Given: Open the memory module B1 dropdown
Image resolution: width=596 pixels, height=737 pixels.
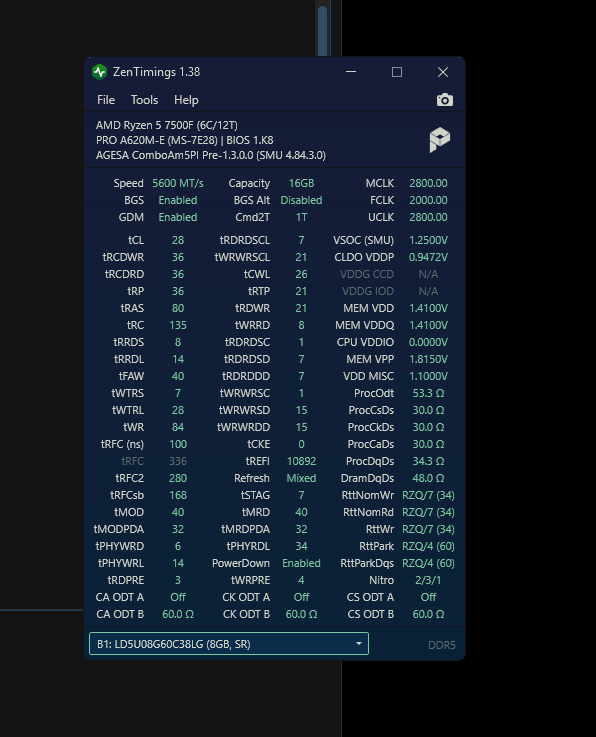Looking at the screenshot, I should (229, 644).
